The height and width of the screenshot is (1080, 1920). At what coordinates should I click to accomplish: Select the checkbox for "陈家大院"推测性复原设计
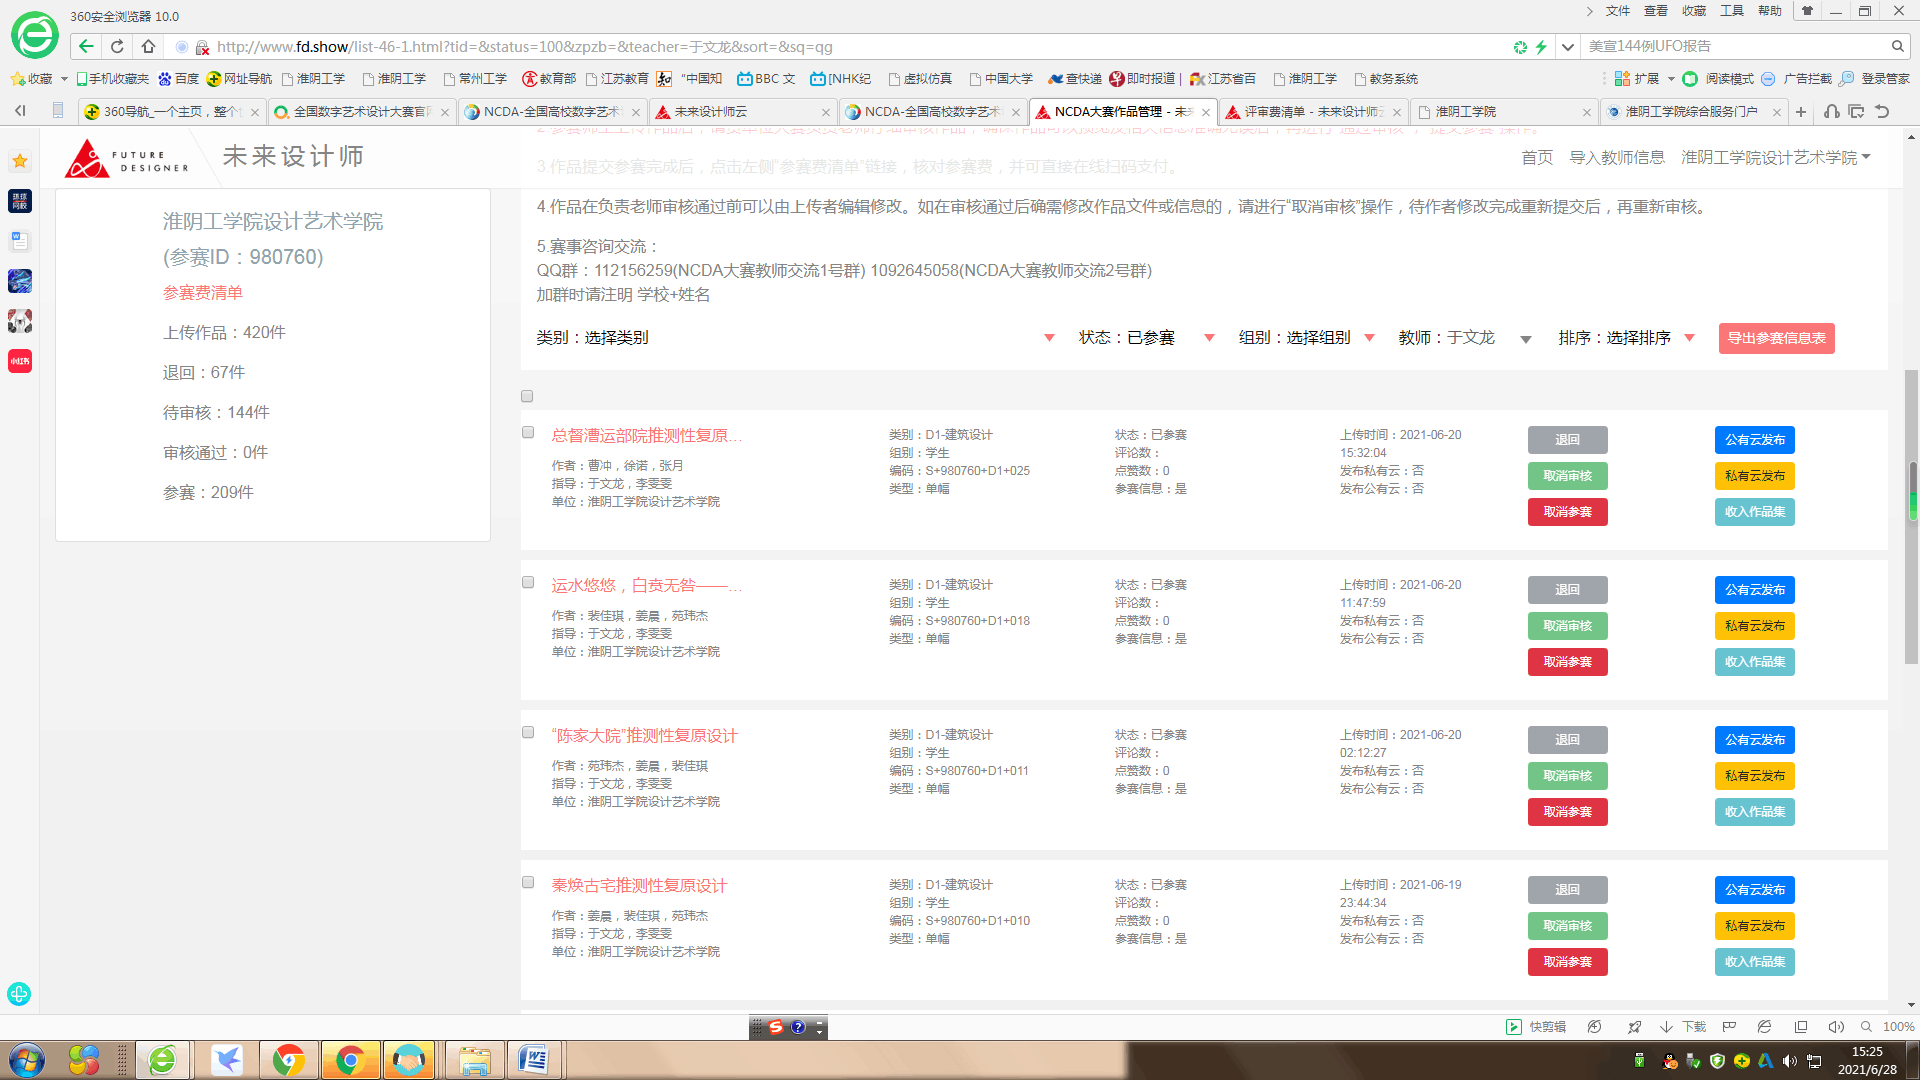pos(528,732)
